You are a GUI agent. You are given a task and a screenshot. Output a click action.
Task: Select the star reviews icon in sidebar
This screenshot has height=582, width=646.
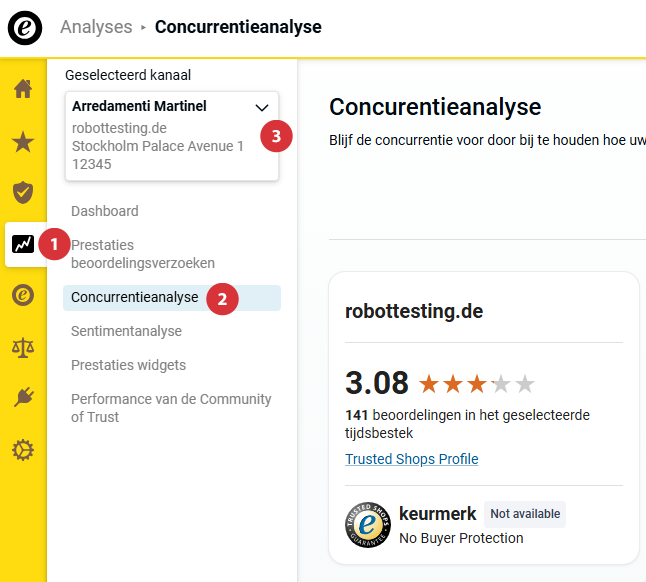pos(23,141)
